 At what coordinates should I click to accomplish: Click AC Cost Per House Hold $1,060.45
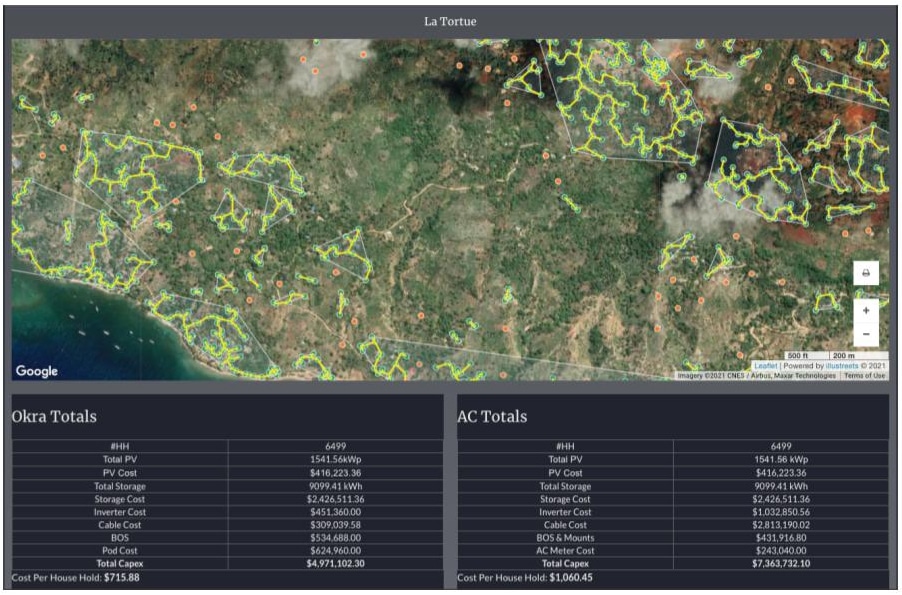click(571, 578)
